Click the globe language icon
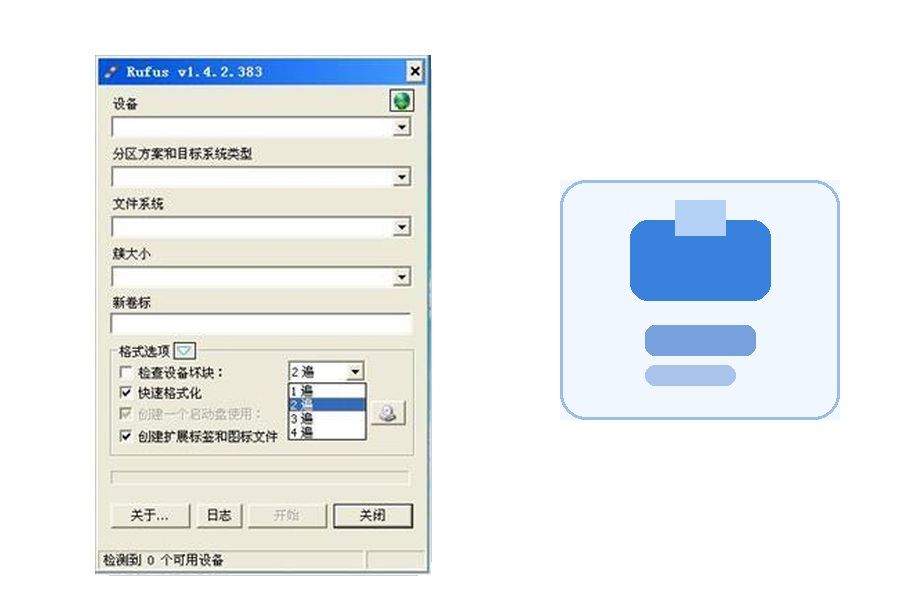Viewport: 900px width, 600px height. 401,101
